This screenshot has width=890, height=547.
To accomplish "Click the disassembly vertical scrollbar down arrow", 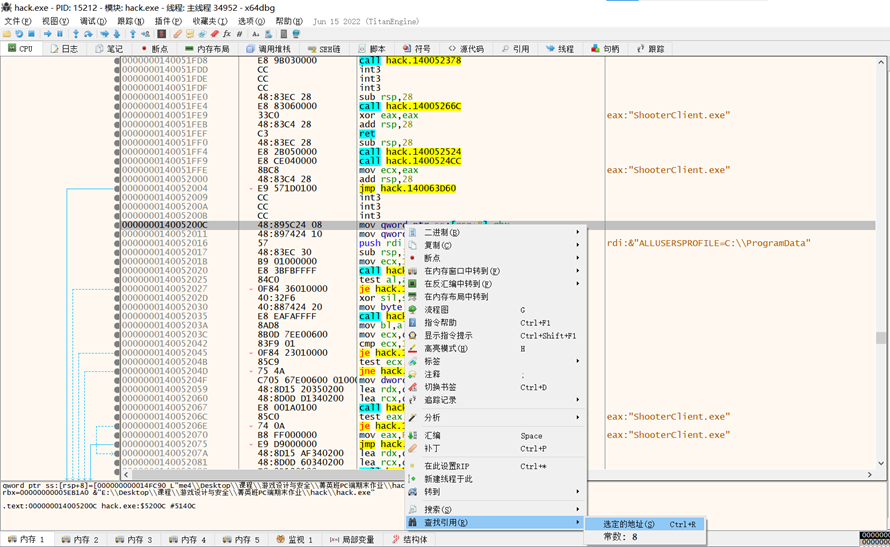I will [x=881, y=463].
